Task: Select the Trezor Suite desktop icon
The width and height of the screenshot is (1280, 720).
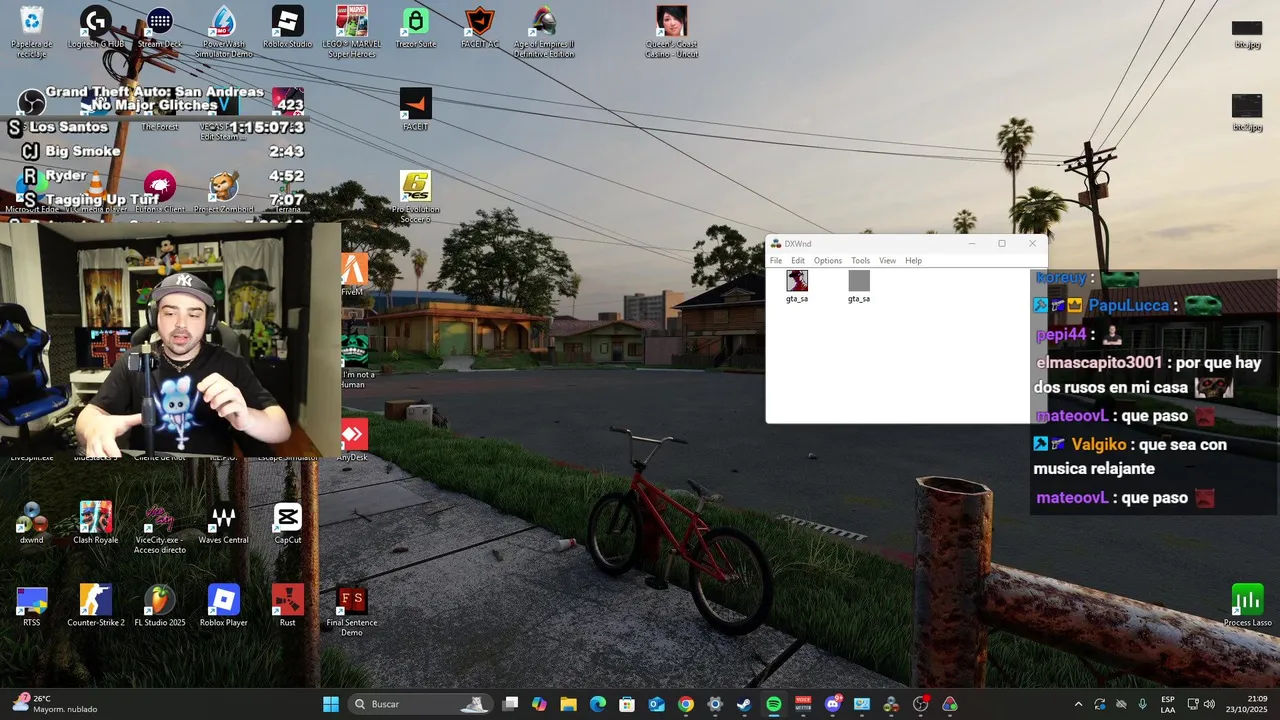Action: click(415, 28)
